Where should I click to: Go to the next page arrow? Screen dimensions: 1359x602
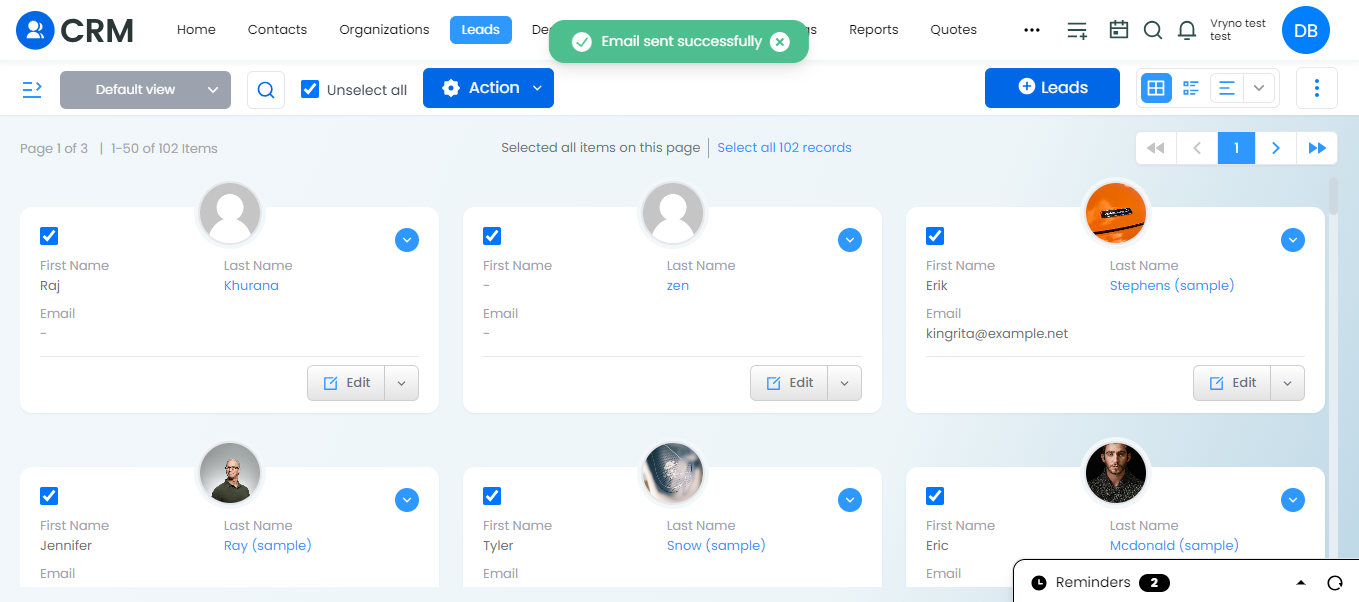pyautogui.click(x=1276, y=148)
